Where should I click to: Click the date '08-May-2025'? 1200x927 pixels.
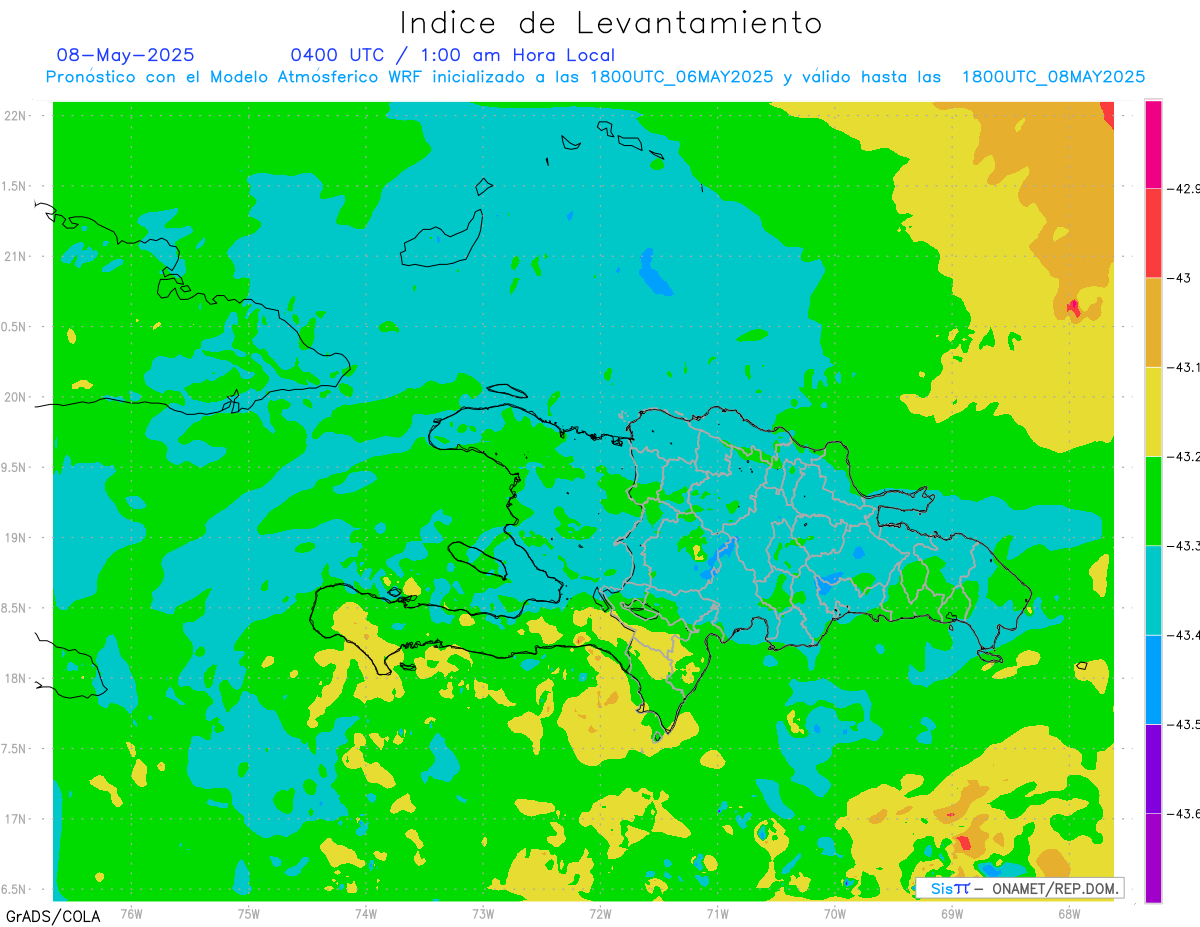[126, 55]
